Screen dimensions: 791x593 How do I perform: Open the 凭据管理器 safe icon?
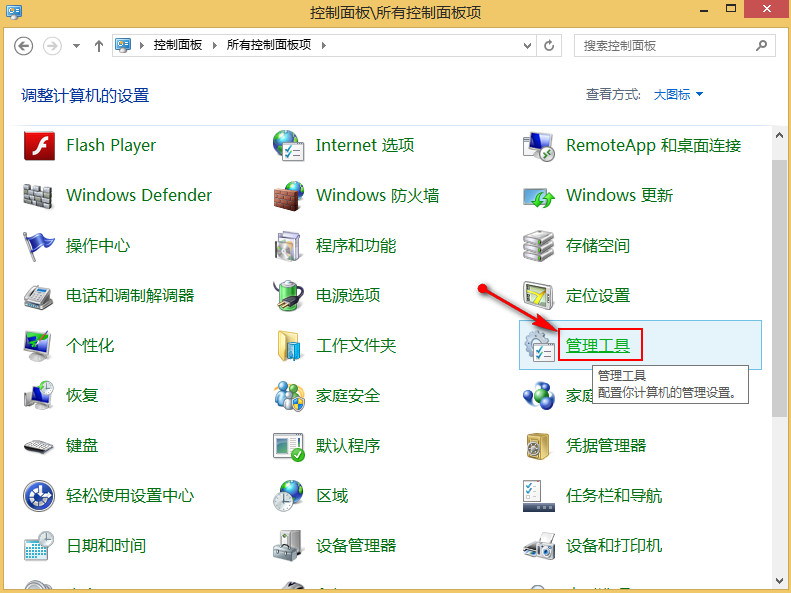click(x=538, y=446)
